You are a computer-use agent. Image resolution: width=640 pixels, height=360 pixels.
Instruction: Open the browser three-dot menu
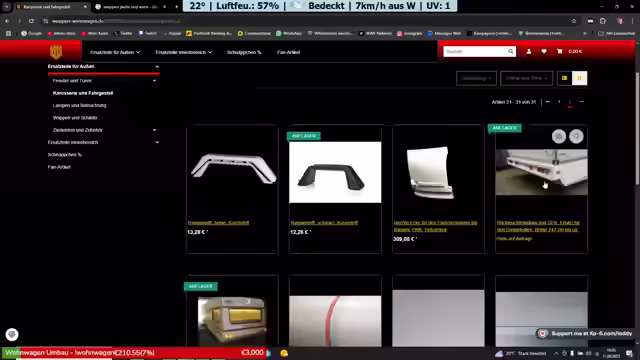[633, 21]
